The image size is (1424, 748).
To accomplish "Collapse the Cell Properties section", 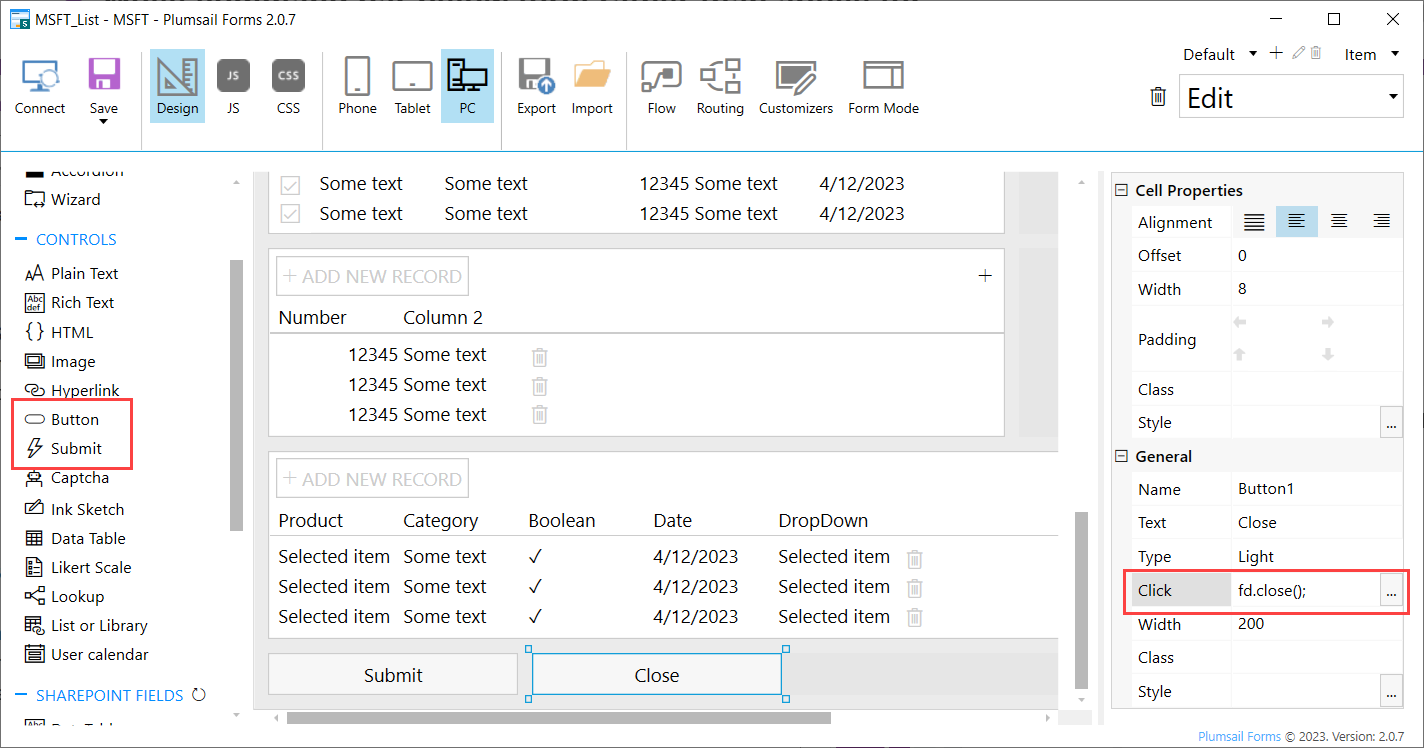I will (1121, 190).
